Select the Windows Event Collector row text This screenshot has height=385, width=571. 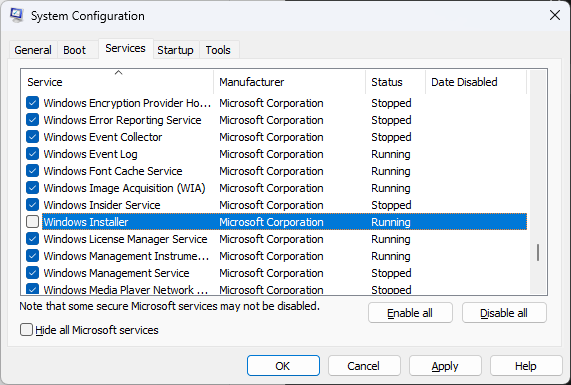[x=103, y=137]
